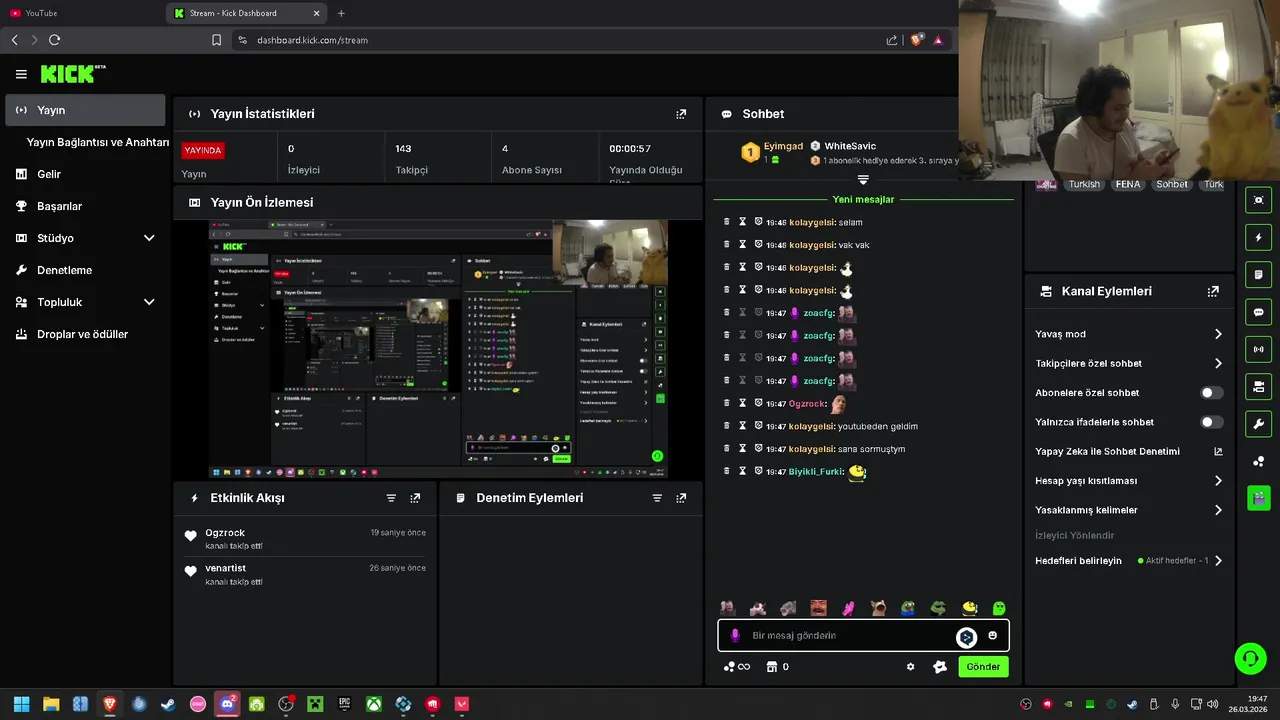Open the emoji picker in chat input

point(992,635)
